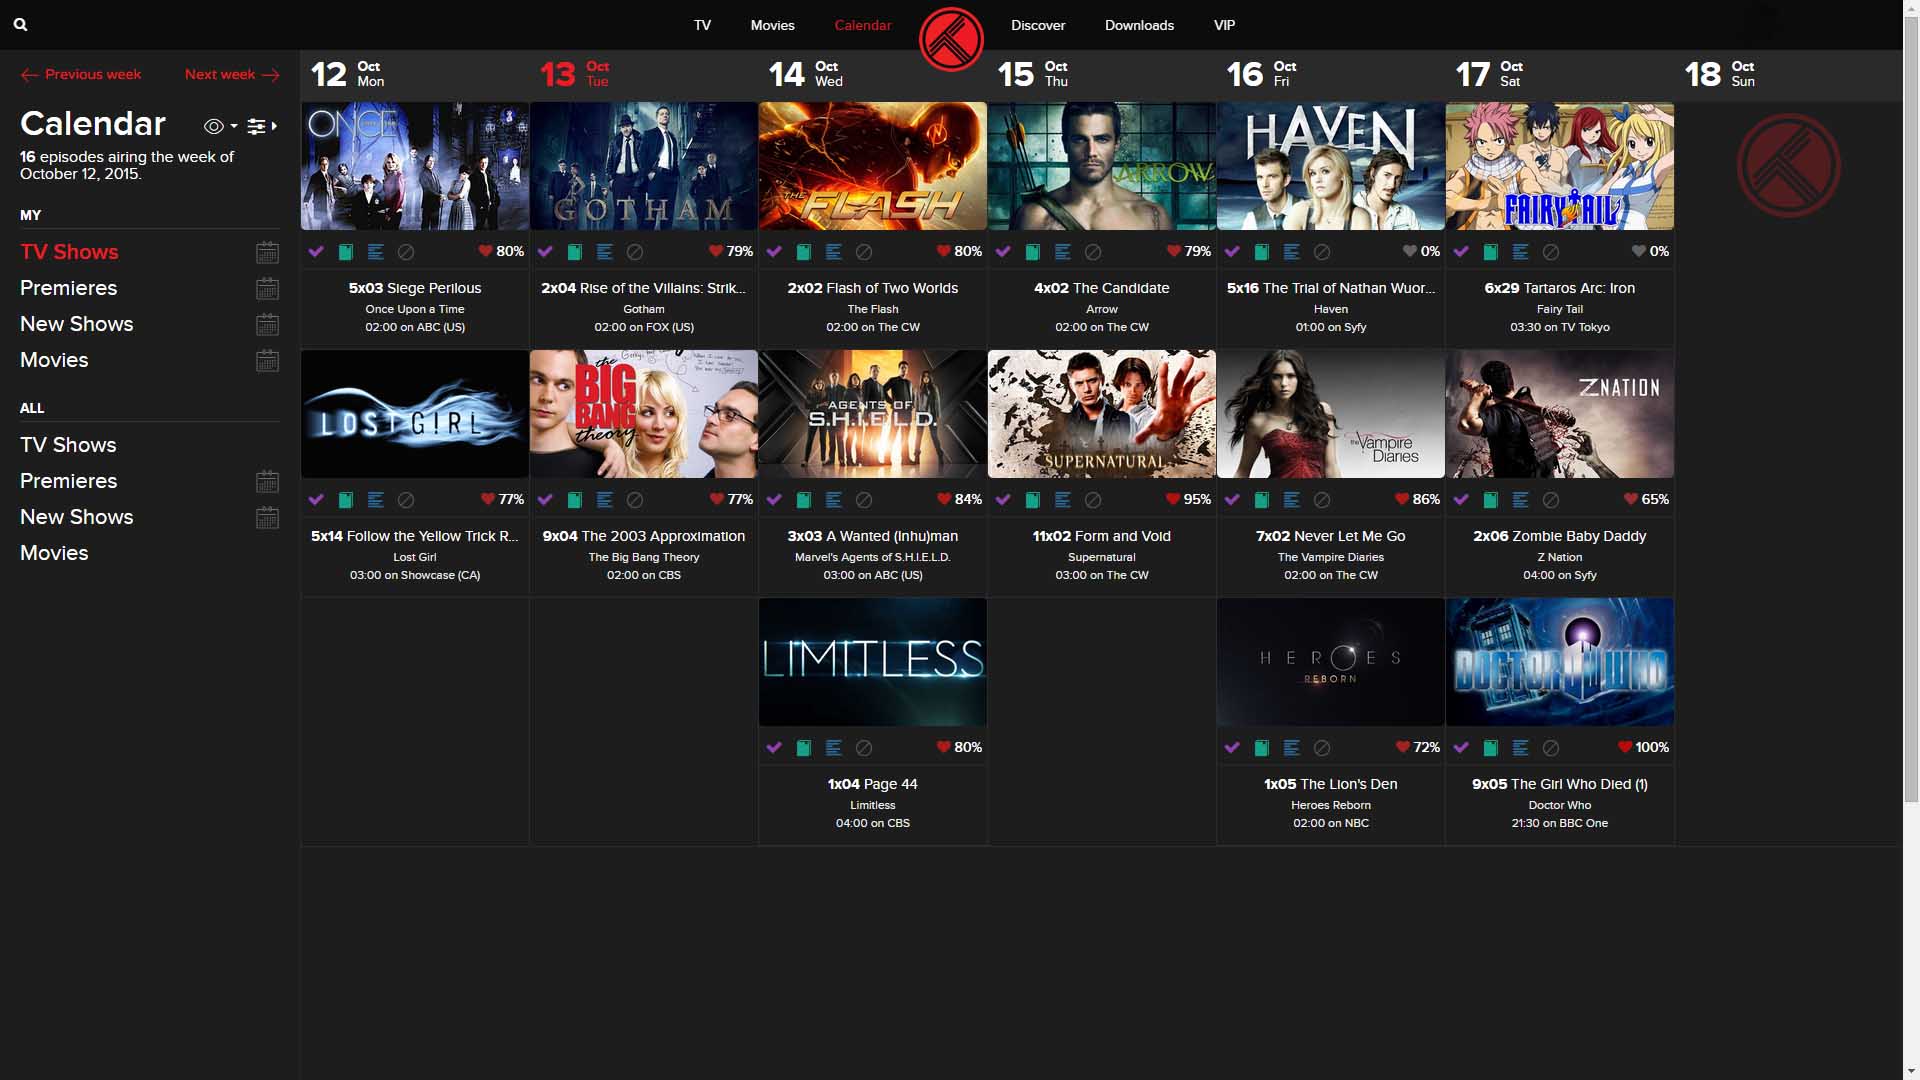Click the Fairy Tail poster thumbnail

(x=1560, y=166)
